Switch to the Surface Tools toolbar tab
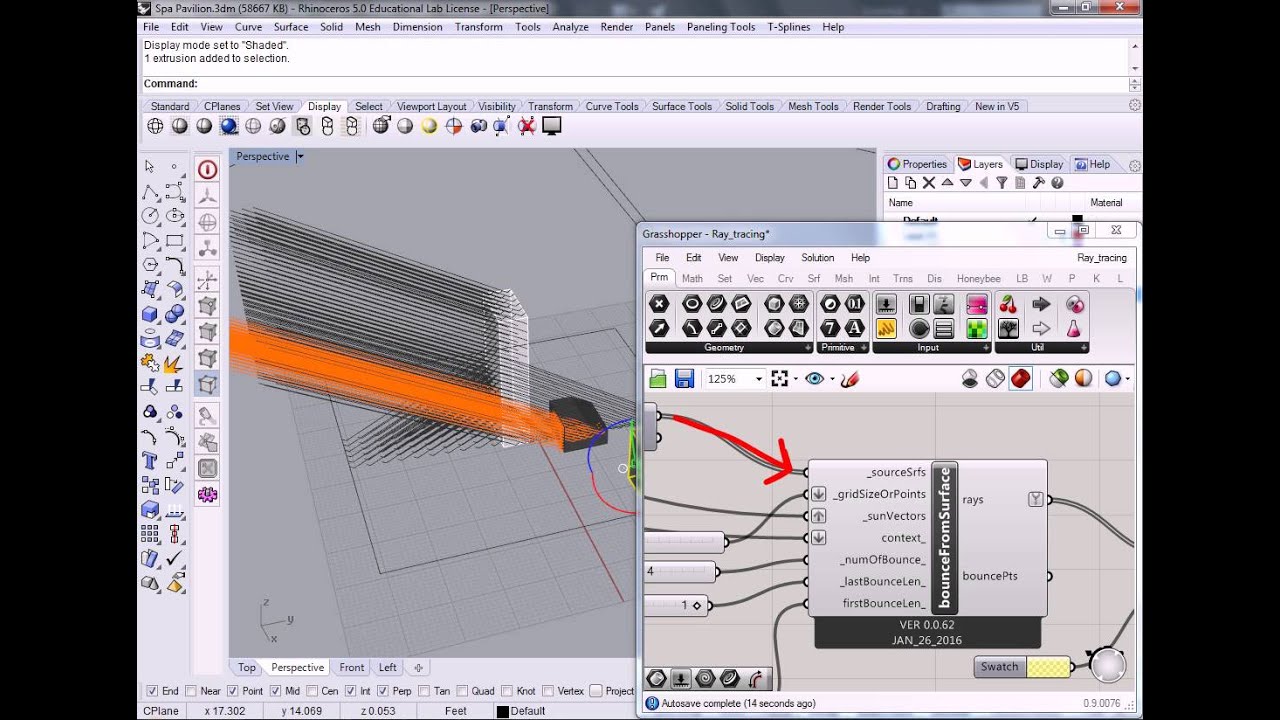1280x720 pixels. click(x=682, y=106)
